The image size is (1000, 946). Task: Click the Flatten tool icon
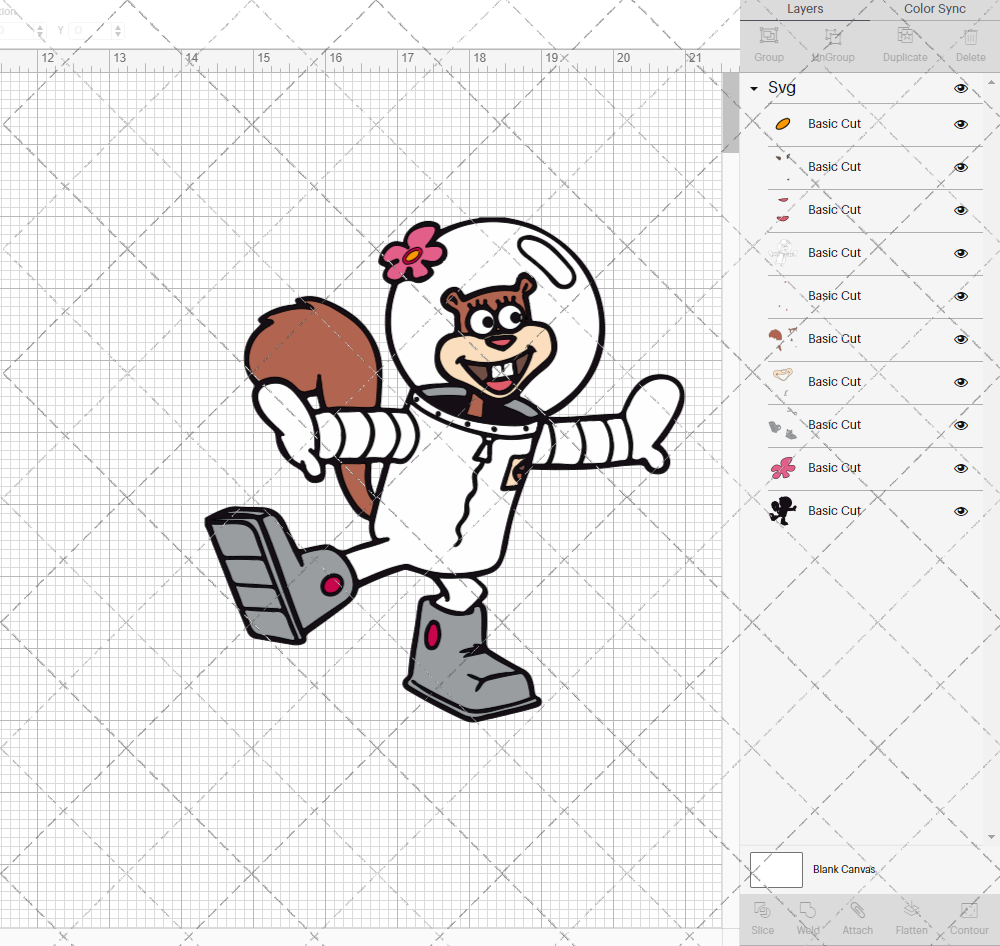pos(911,910)
